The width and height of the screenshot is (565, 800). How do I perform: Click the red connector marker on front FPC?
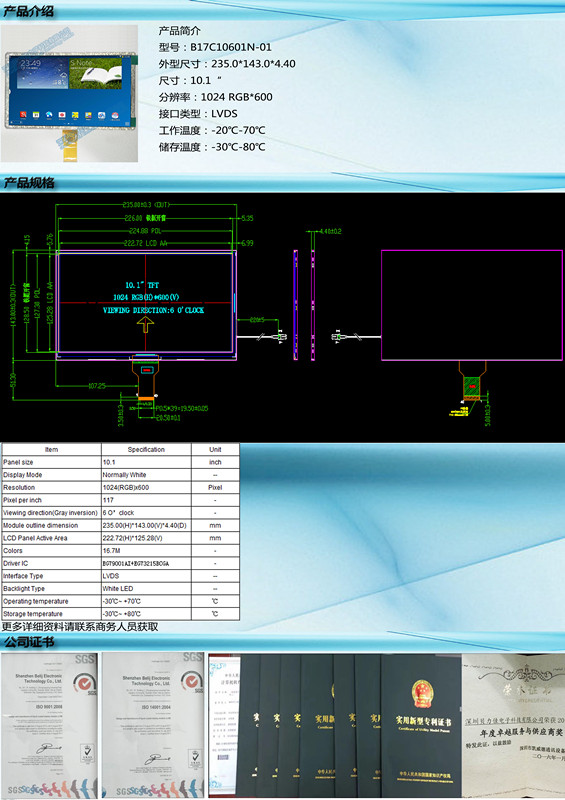point(147,369)
